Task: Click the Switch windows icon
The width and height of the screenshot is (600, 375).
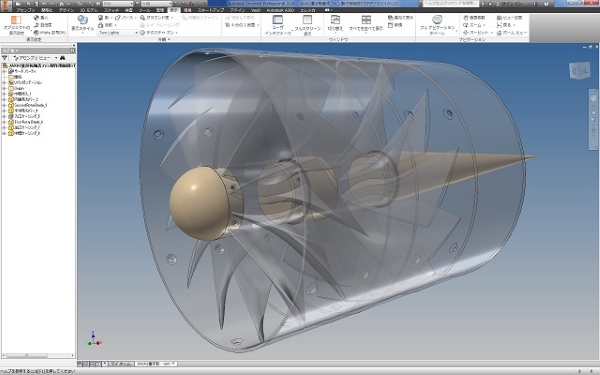Action: click(335, 24)
